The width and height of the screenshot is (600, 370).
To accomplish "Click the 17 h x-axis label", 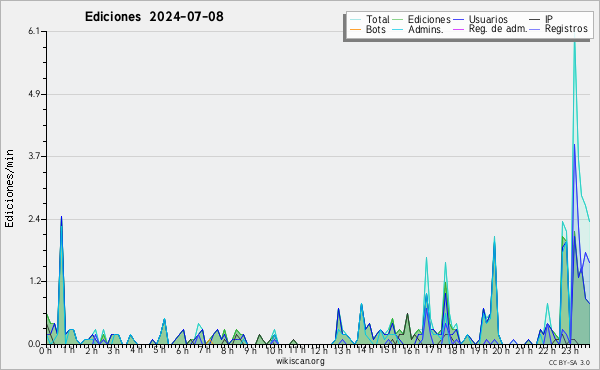I will point(433,350).
